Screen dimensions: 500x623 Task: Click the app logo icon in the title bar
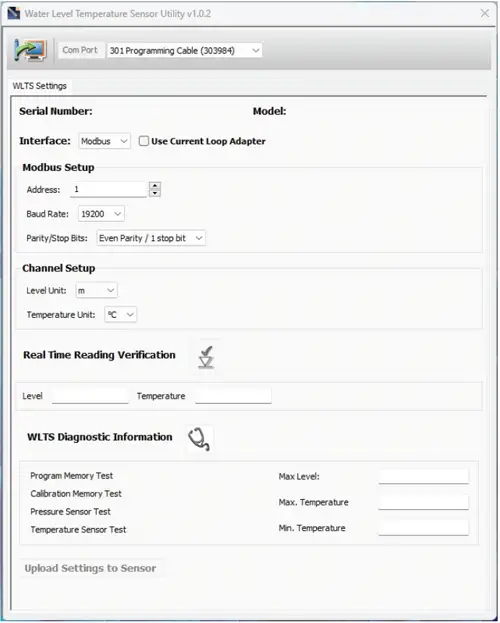14,14
